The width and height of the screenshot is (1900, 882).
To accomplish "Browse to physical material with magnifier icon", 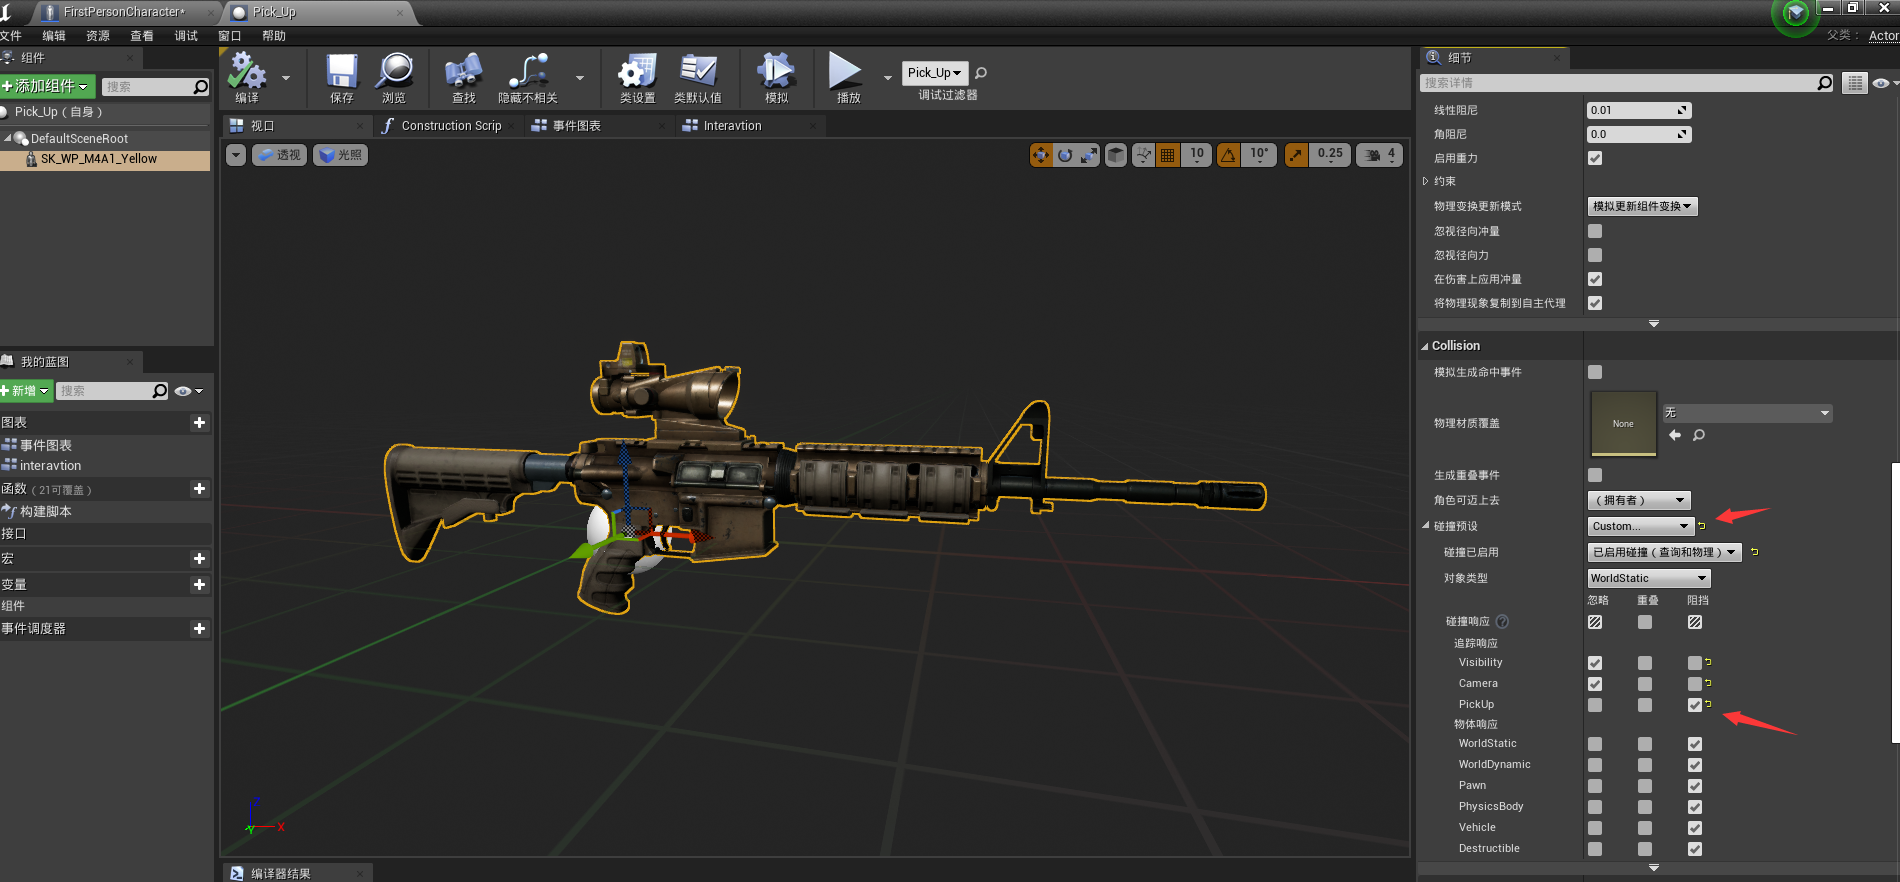I will (1699, 435).
